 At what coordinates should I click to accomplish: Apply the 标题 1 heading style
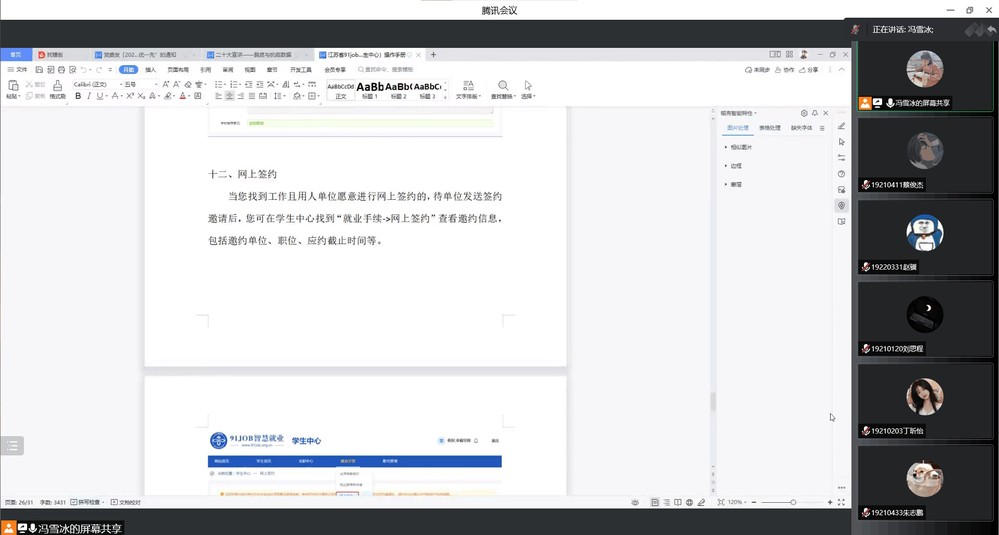[x=370, y=90]
